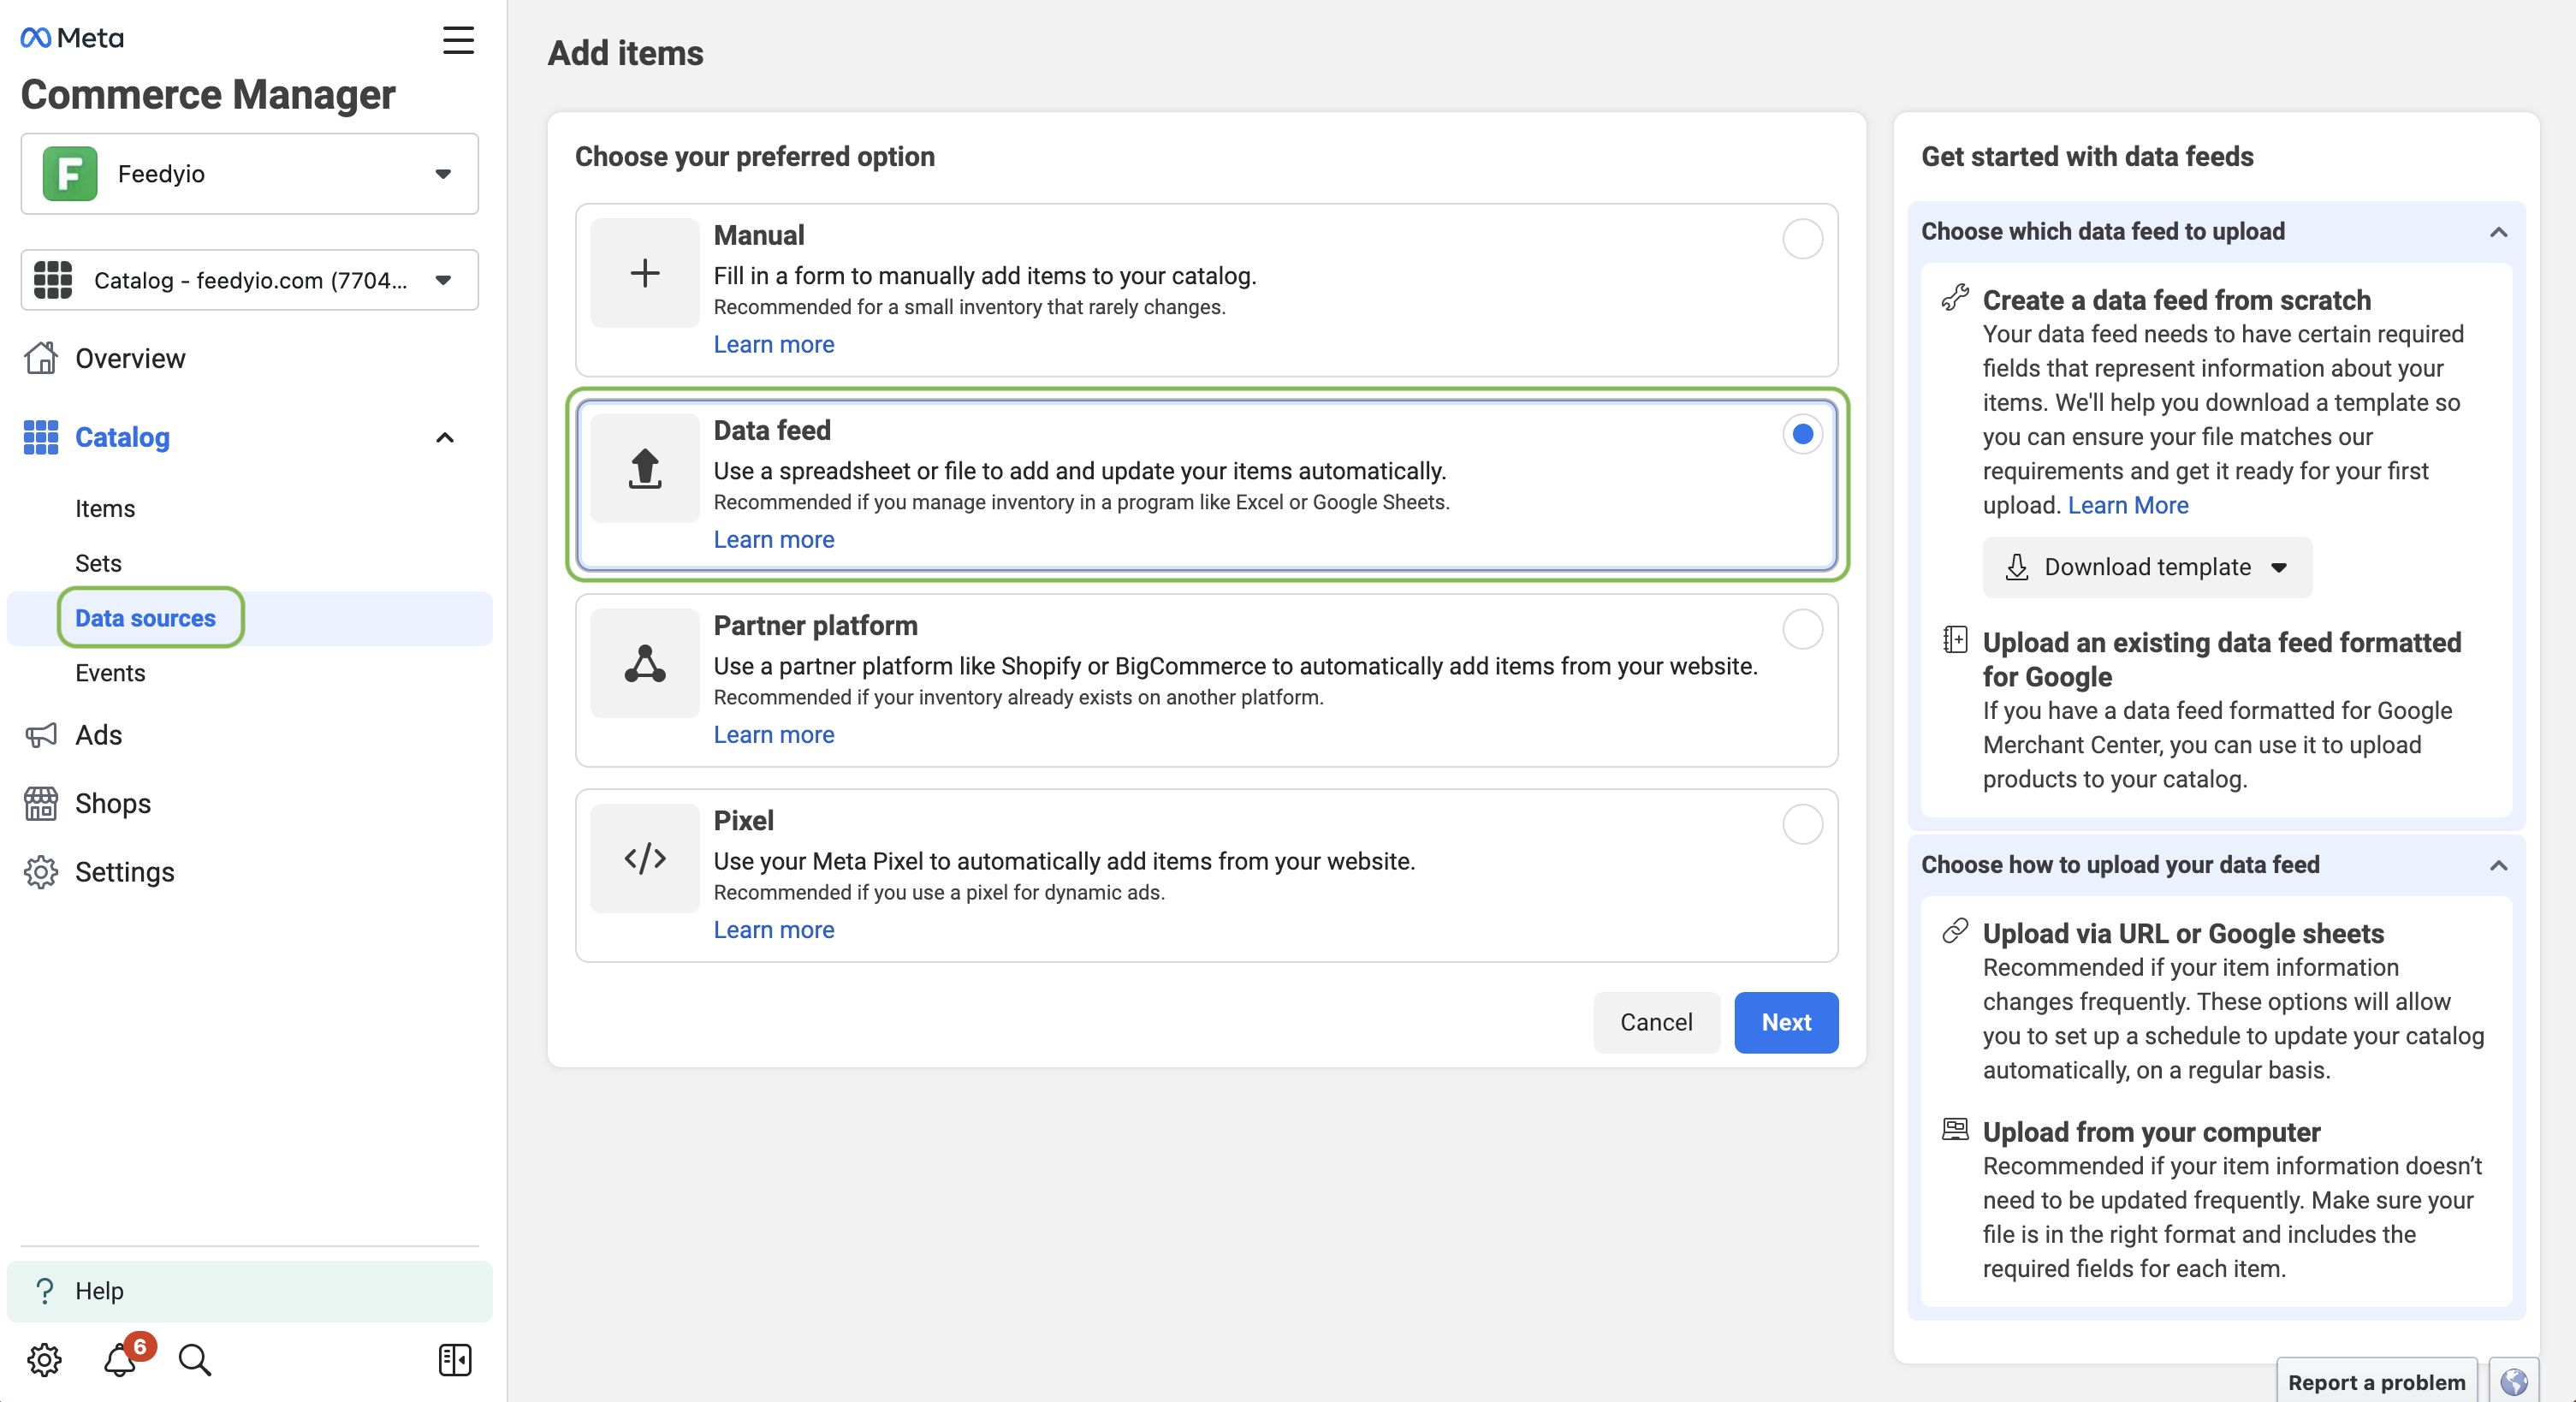Click the globe icon near Report a problem
2576x1402 pixels.
[x=2514, y=1382]
